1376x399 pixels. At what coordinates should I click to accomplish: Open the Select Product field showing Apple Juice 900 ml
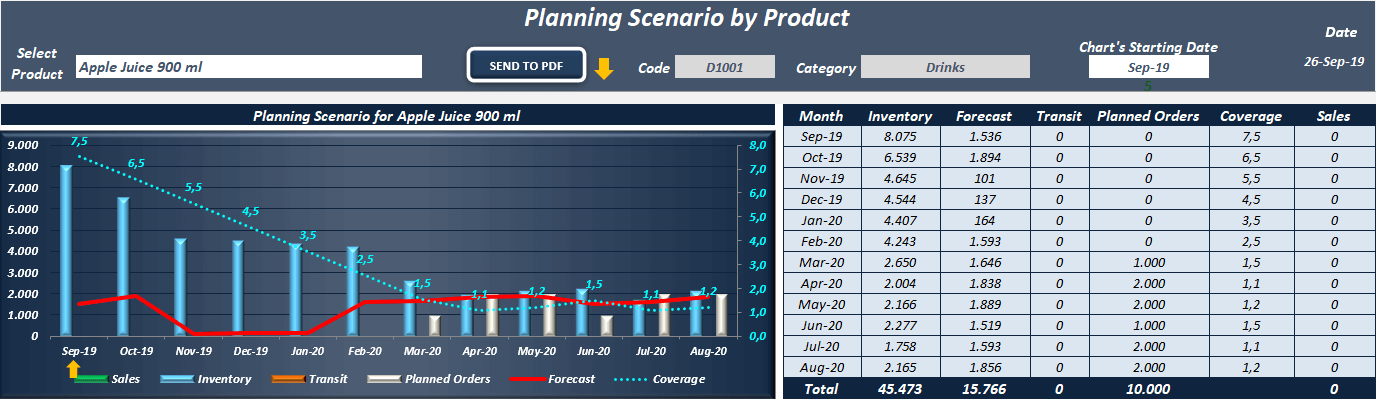249,67
